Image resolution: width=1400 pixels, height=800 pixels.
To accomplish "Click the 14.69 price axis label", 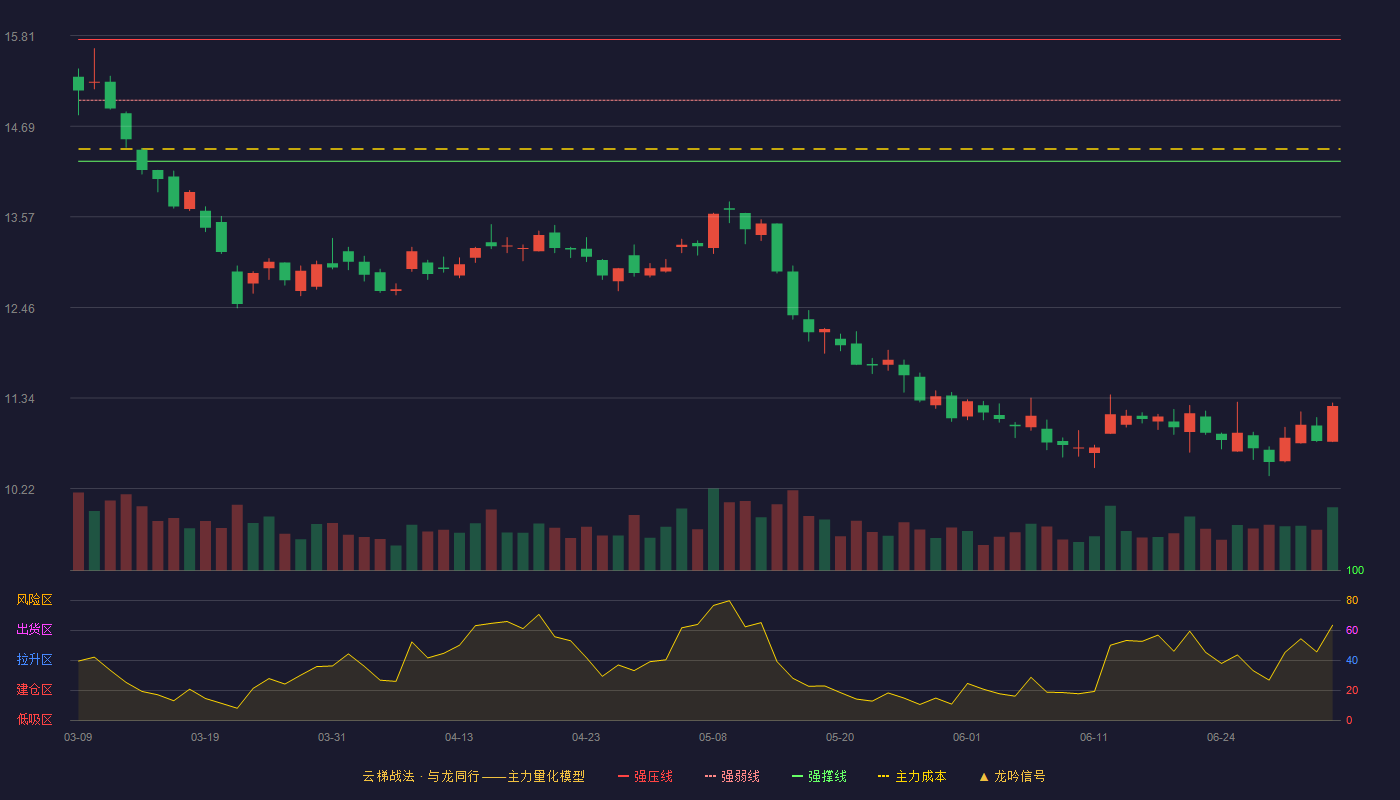I will [x=19, y=127].
